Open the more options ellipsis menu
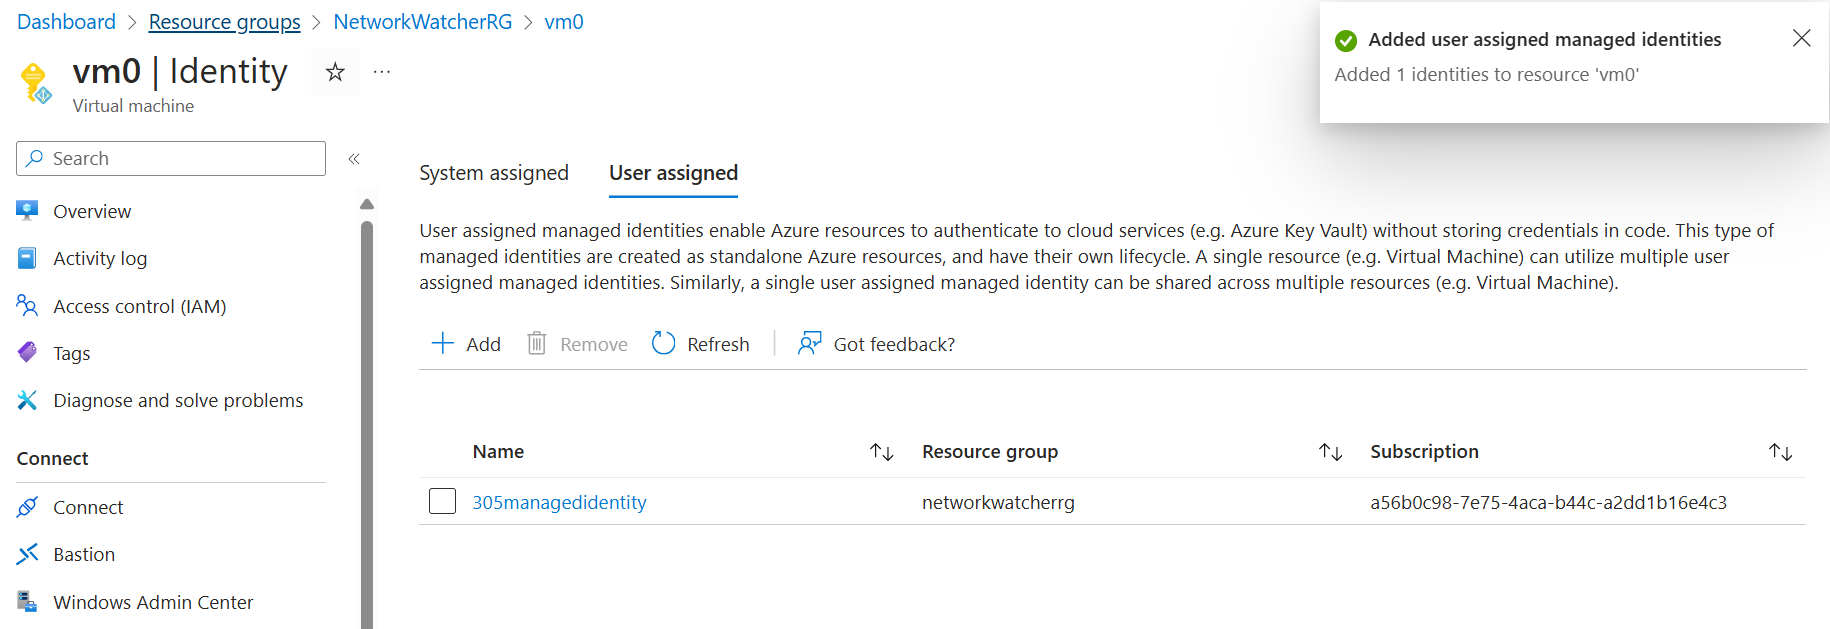The height and width of the screenshot is (629, 1830). [382, 72]
